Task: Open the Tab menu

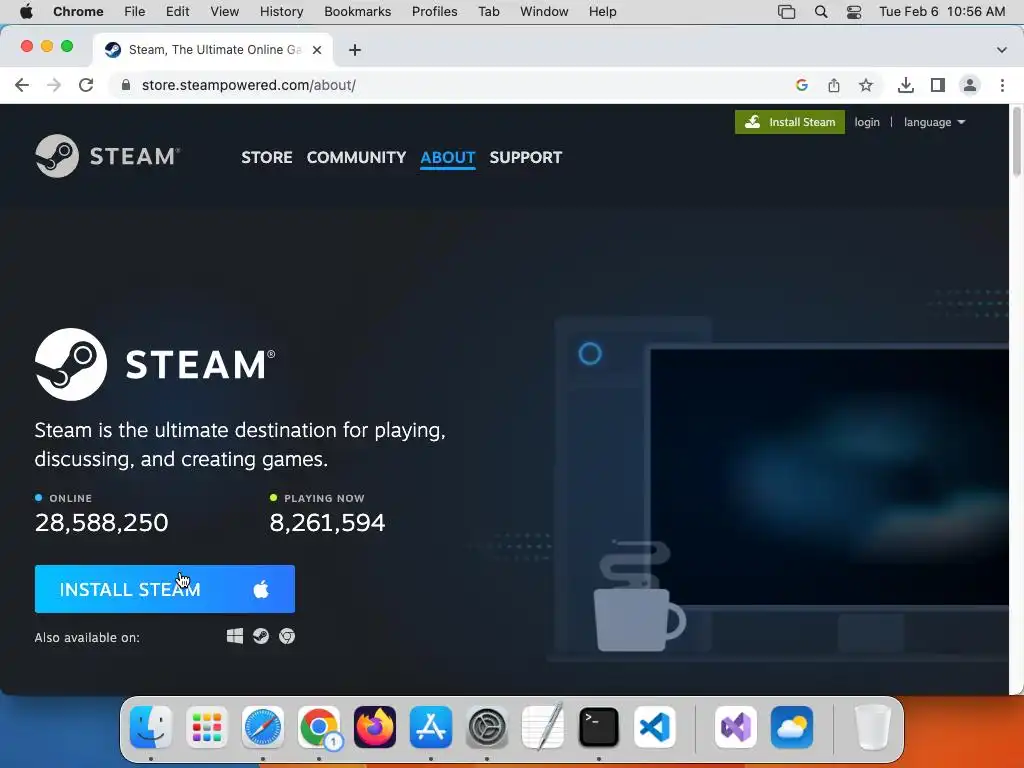Action: click(x=488, y=12)
